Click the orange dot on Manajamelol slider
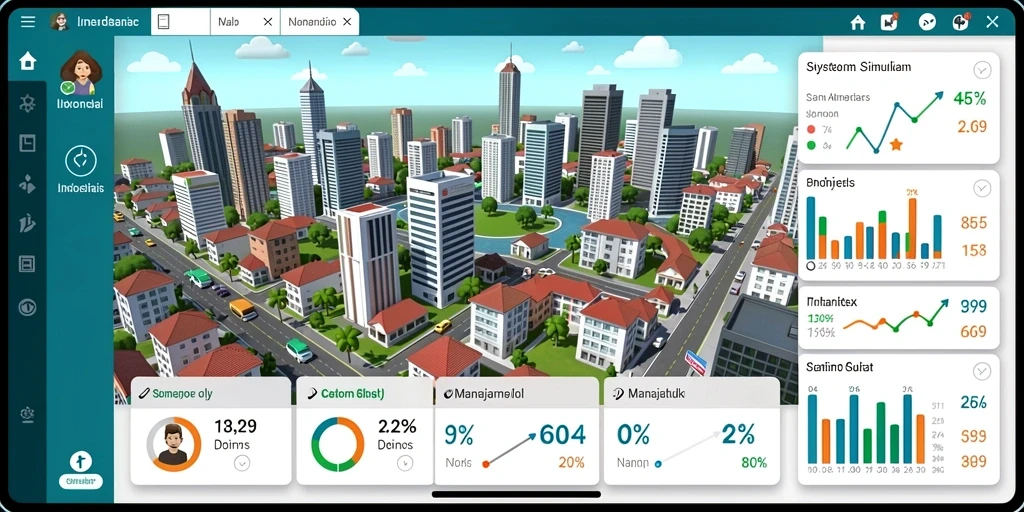The height and width of the screenshot is (512, 1024). point(485,464)
